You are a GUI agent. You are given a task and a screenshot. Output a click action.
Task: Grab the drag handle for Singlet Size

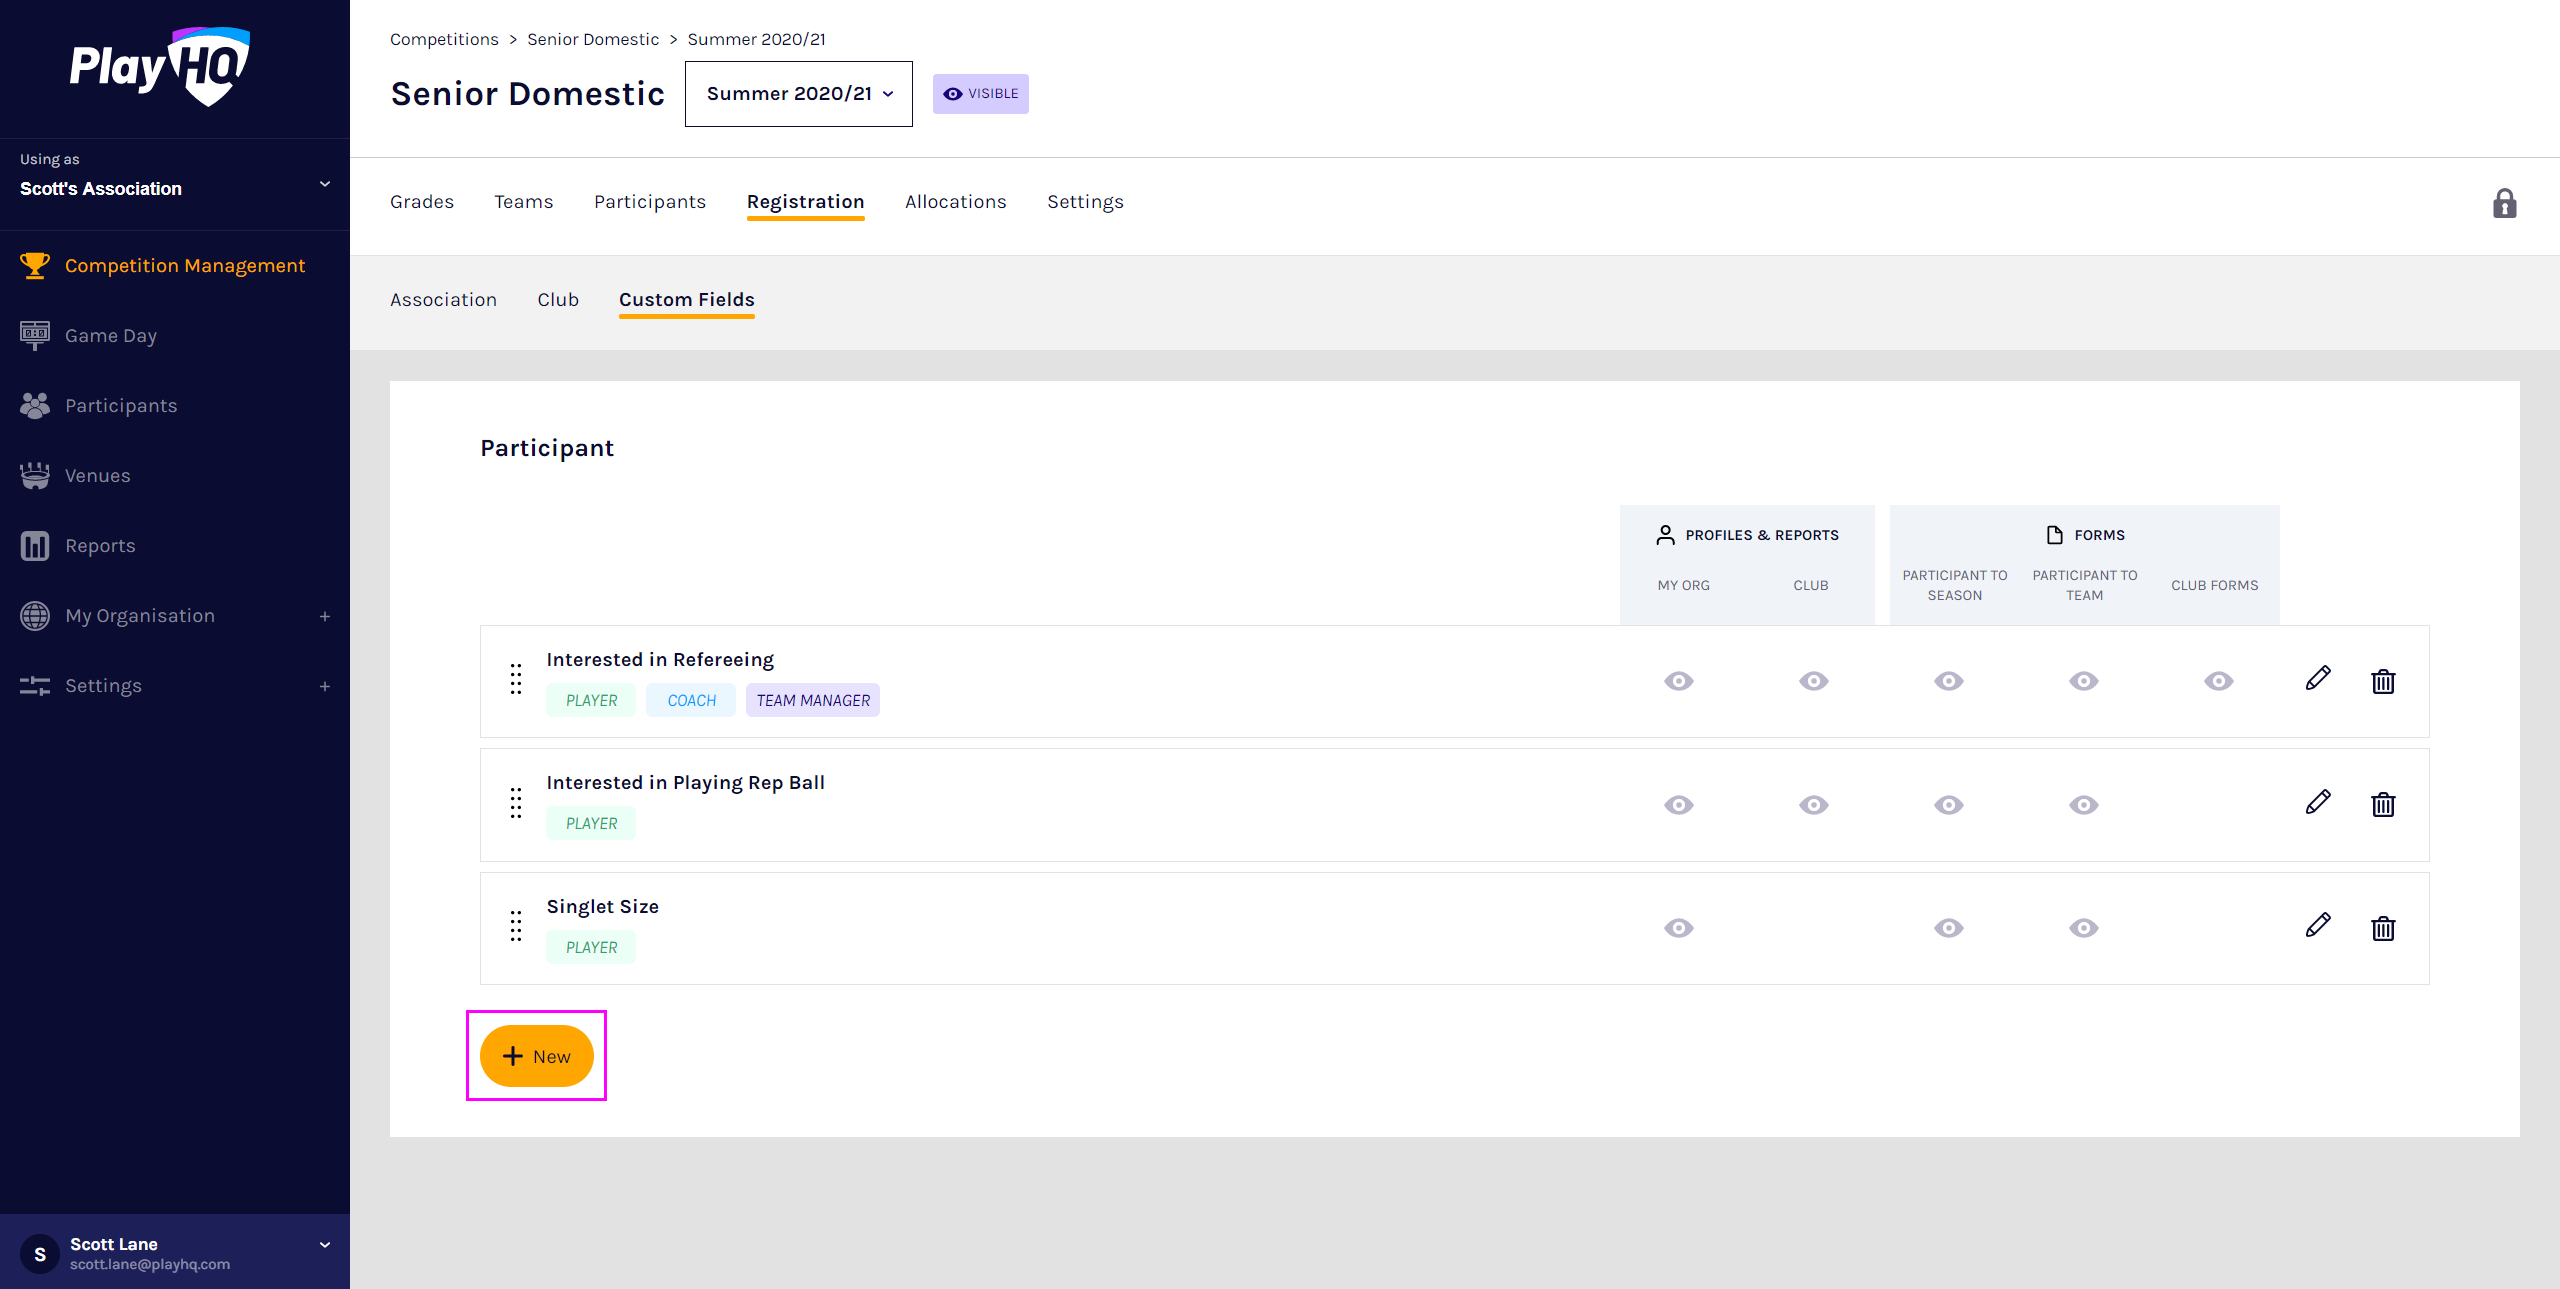pyautogui.click(x=516, y=926)
